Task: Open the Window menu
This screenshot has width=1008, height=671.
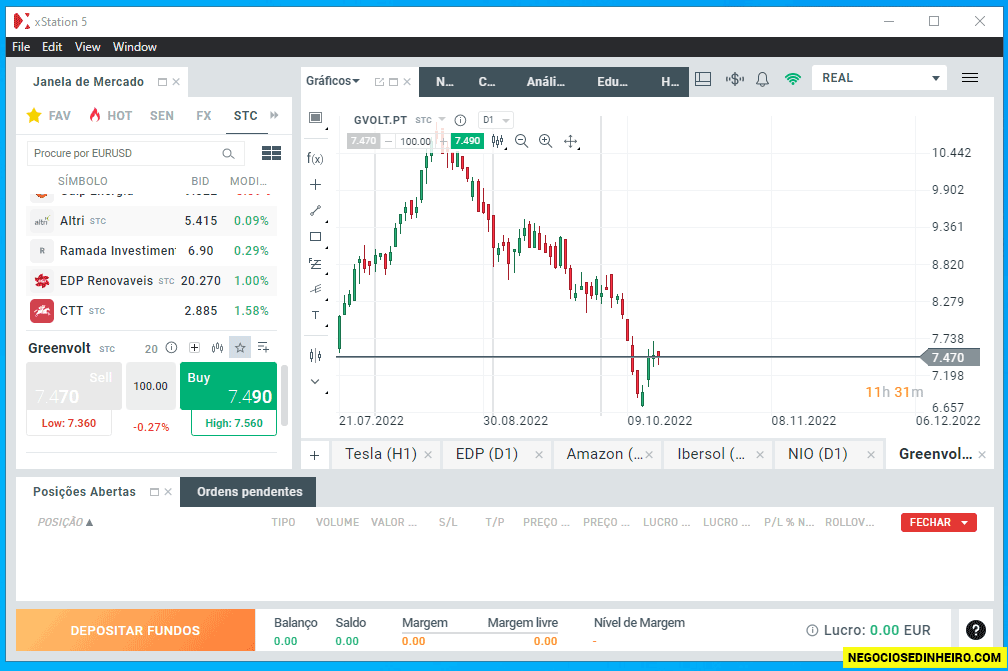Action: 134,47
